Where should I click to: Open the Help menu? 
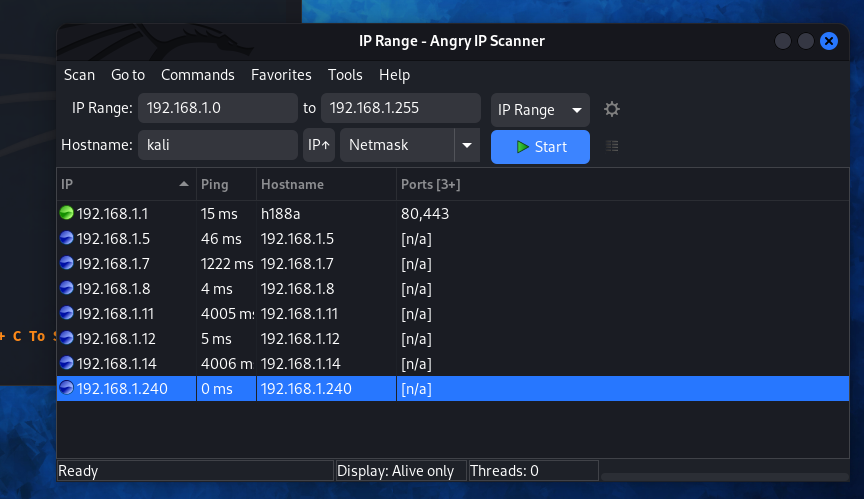click(395, 75)
